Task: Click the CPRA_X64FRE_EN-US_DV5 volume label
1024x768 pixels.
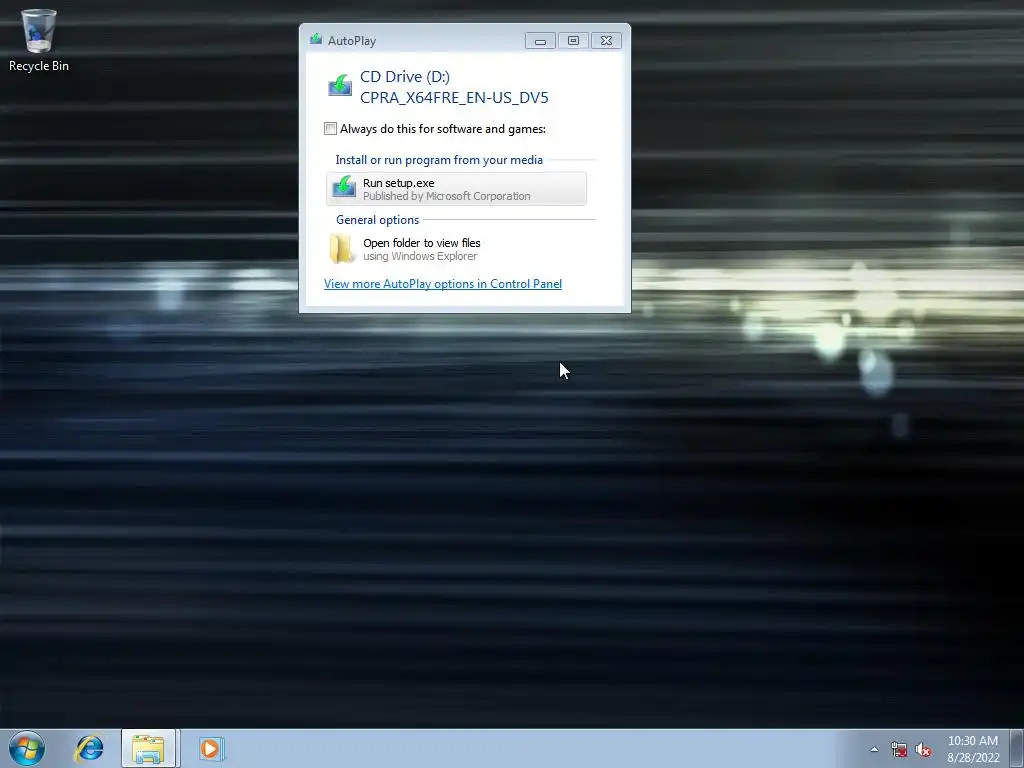Action: [x=454, y=98]
